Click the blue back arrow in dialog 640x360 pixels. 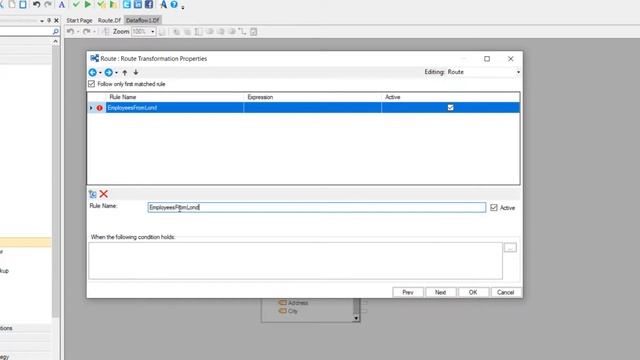pos(93,72)
